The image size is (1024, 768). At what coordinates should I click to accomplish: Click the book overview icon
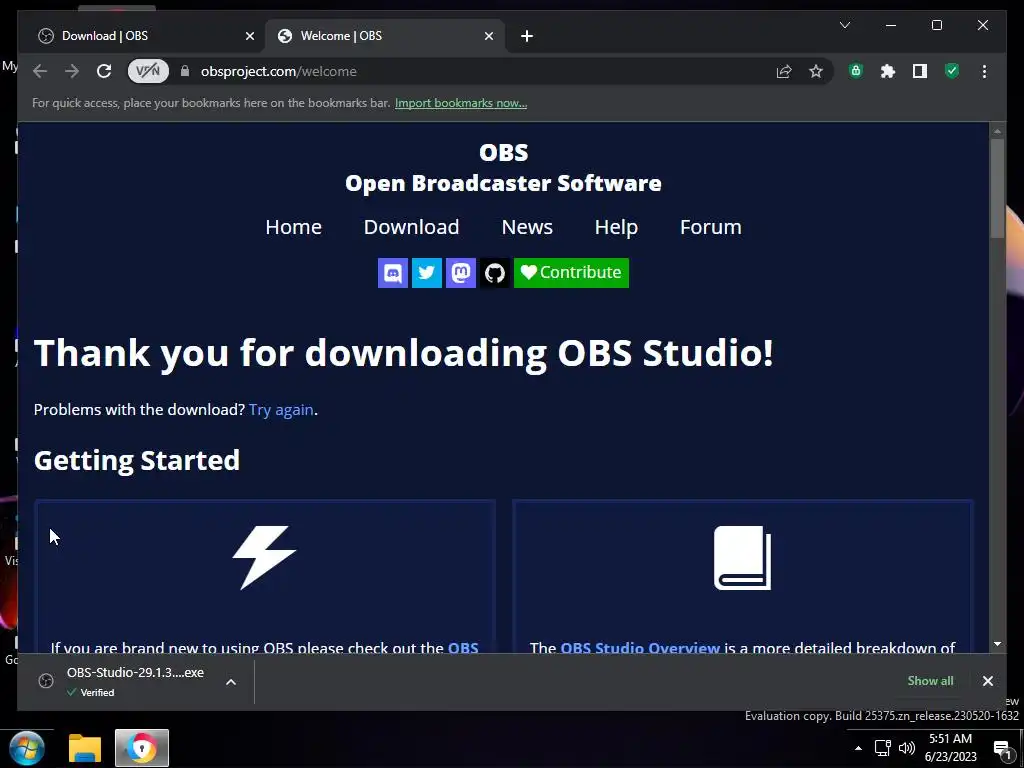(x=742, y=558)
